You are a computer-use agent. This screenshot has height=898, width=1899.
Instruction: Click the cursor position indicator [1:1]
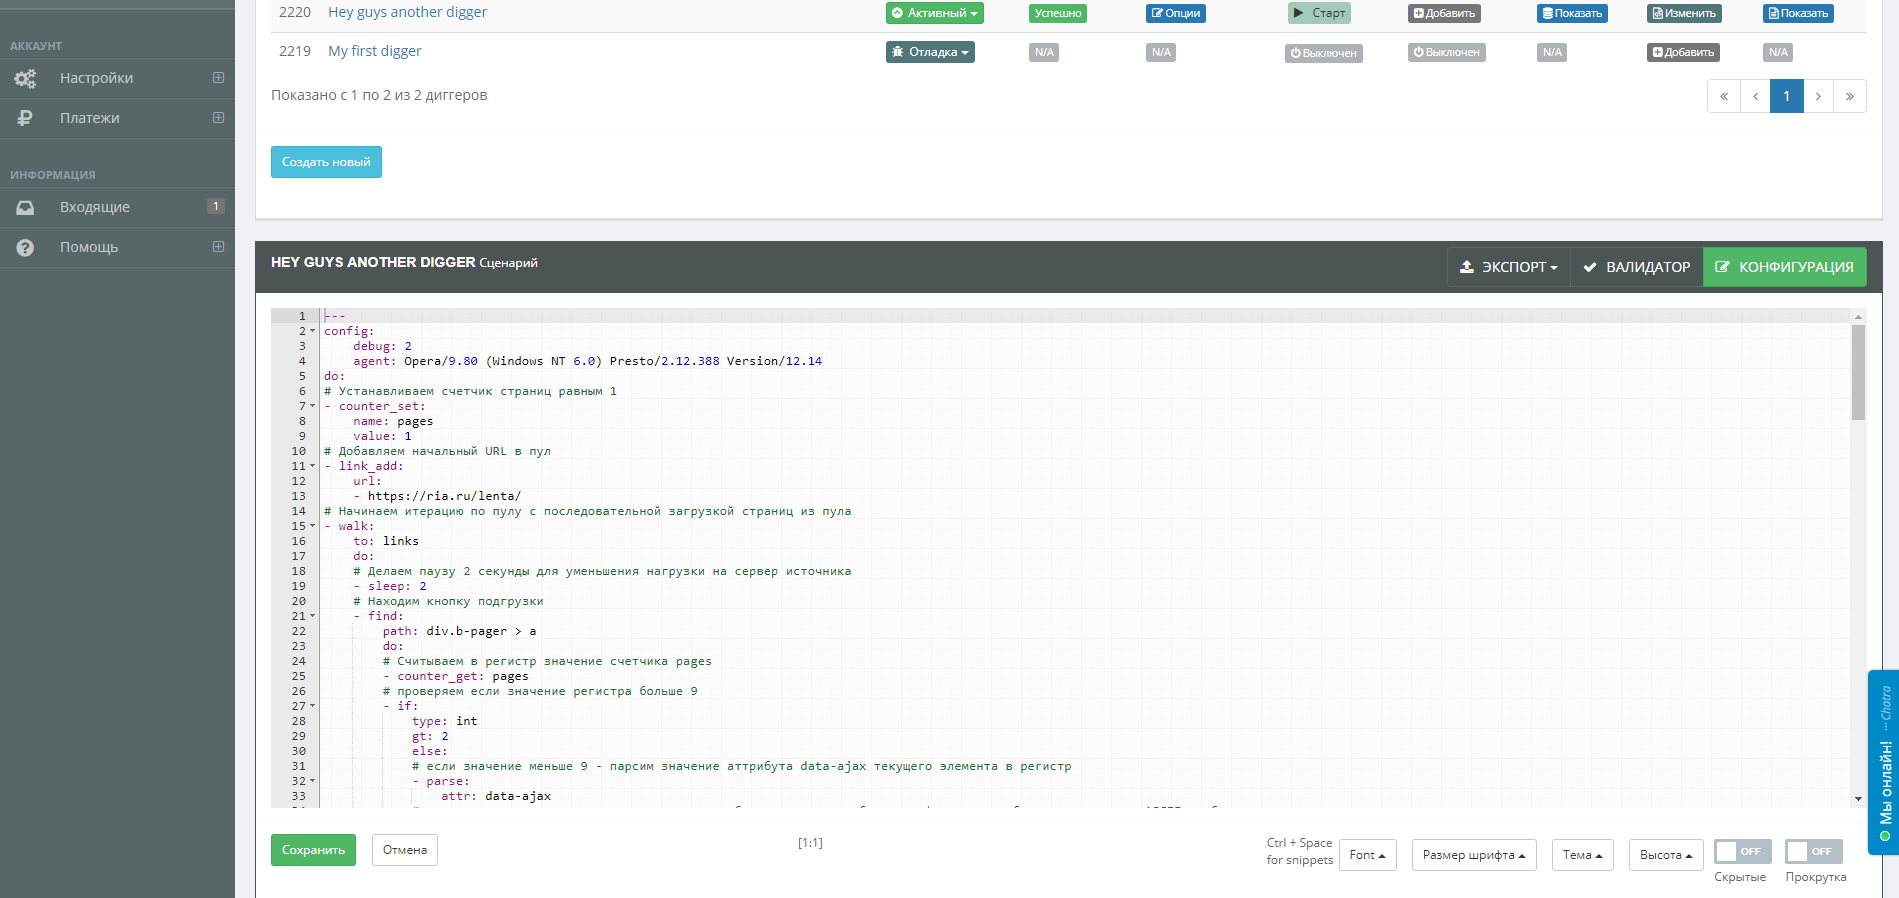810,843
